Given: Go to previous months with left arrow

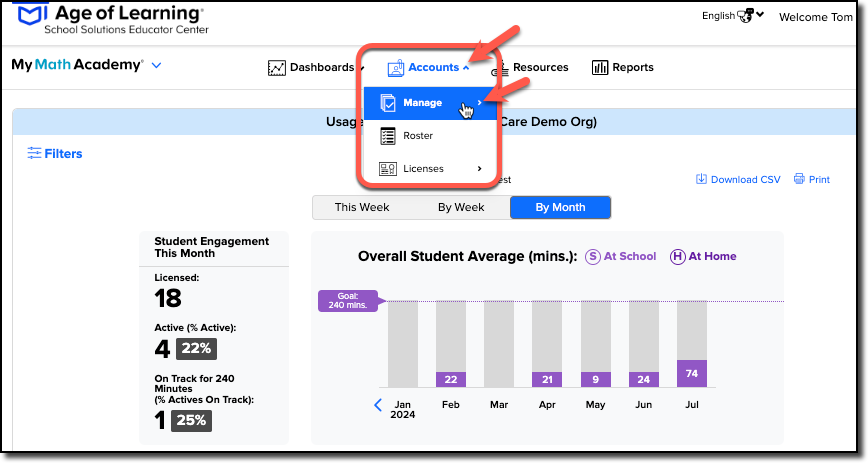Looking at the screenshot, I should click(378, 405).
